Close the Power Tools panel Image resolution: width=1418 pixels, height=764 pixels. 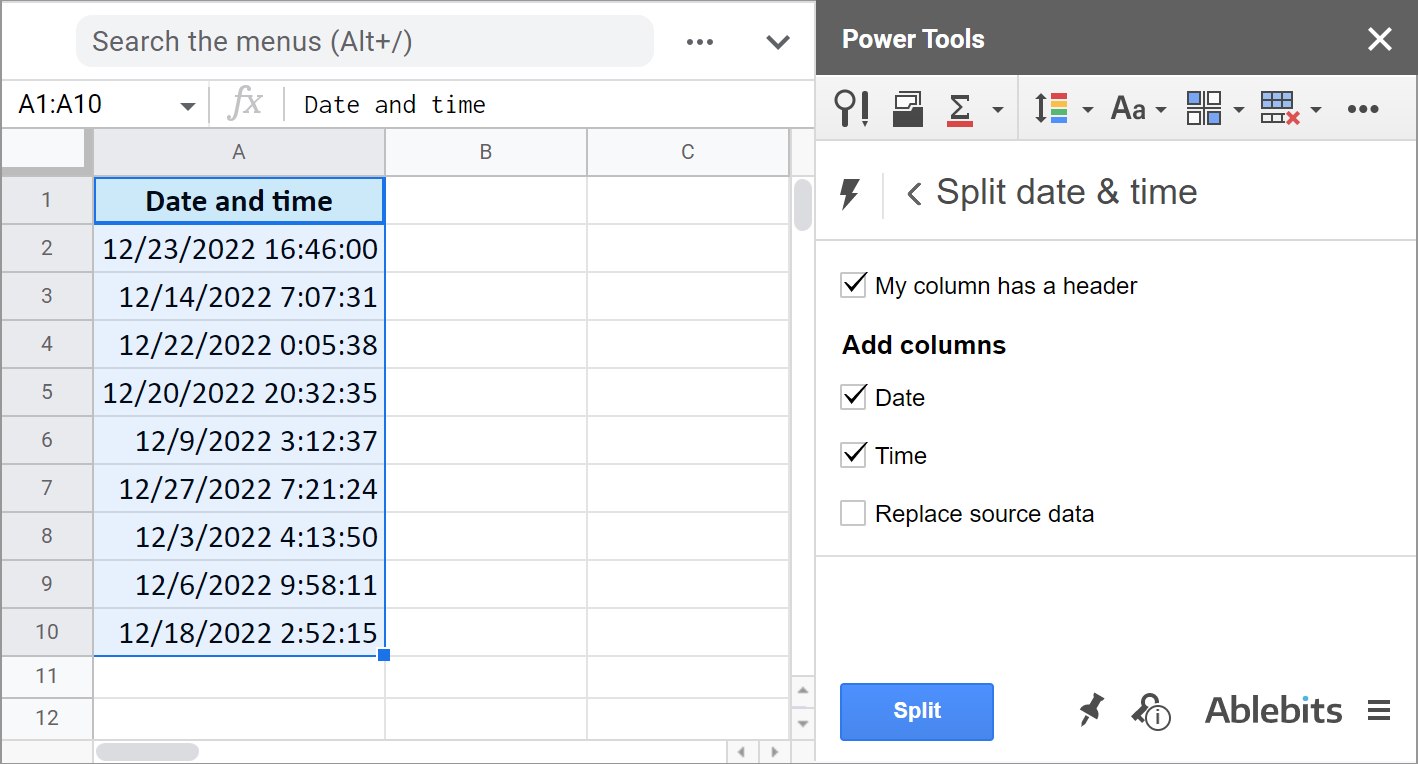[x=1380, y=39]
